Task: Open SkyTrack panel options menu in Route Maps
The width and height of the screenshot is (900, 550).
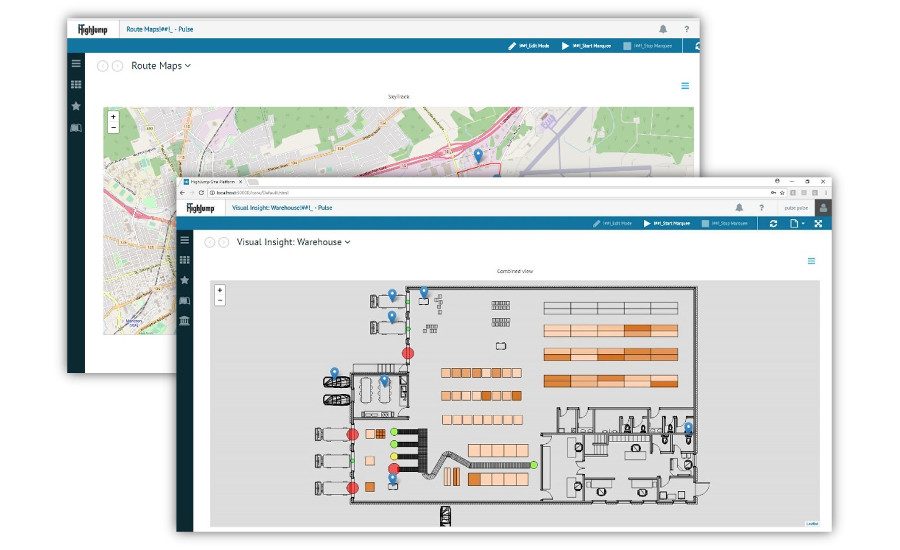Action: 685,86
